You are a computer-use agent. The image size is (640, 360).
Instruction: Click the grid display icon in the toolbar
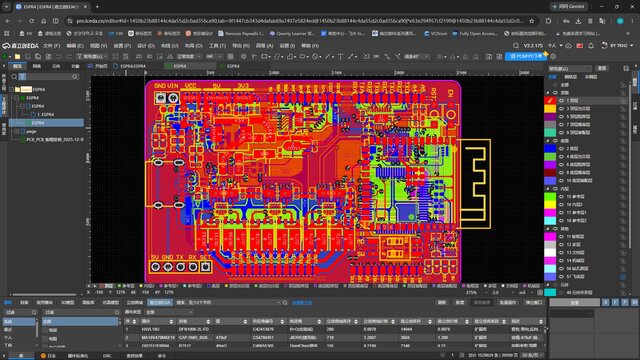[231, 57]
